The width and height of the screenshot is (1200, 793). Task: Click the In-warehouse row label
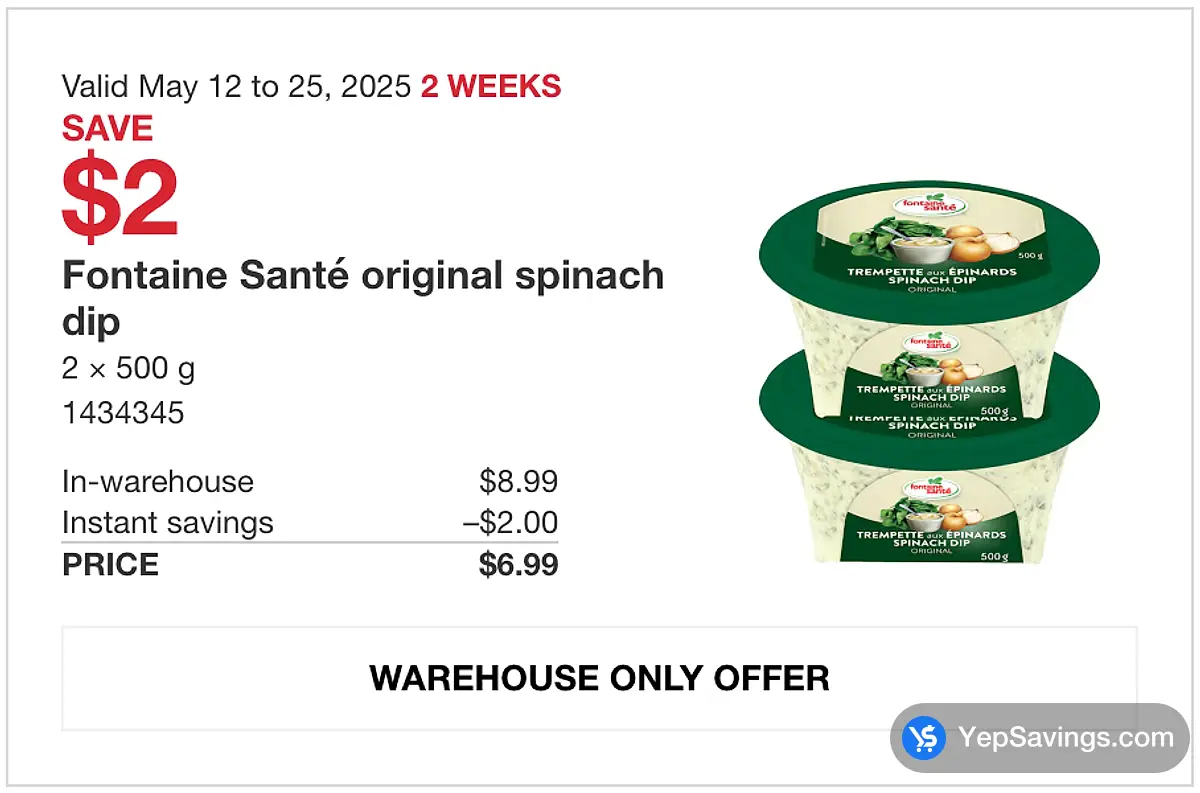click(x=158, y=481)
